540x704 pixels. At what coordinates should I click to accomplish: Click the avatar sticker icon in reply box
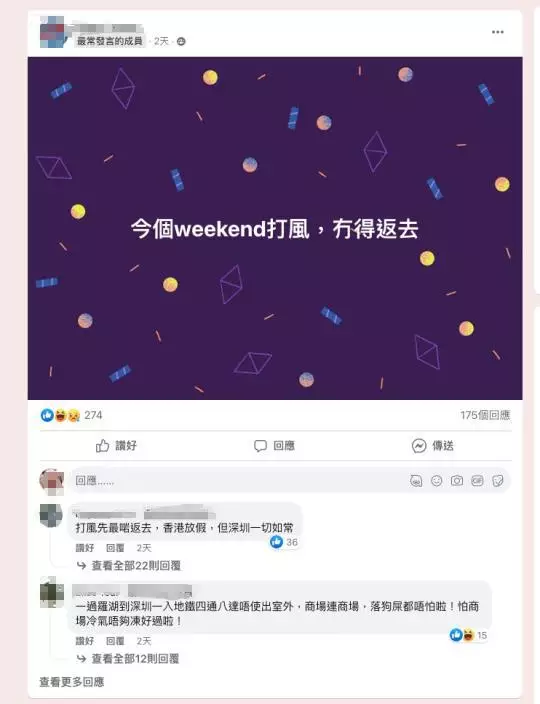(x=416, y=481)
